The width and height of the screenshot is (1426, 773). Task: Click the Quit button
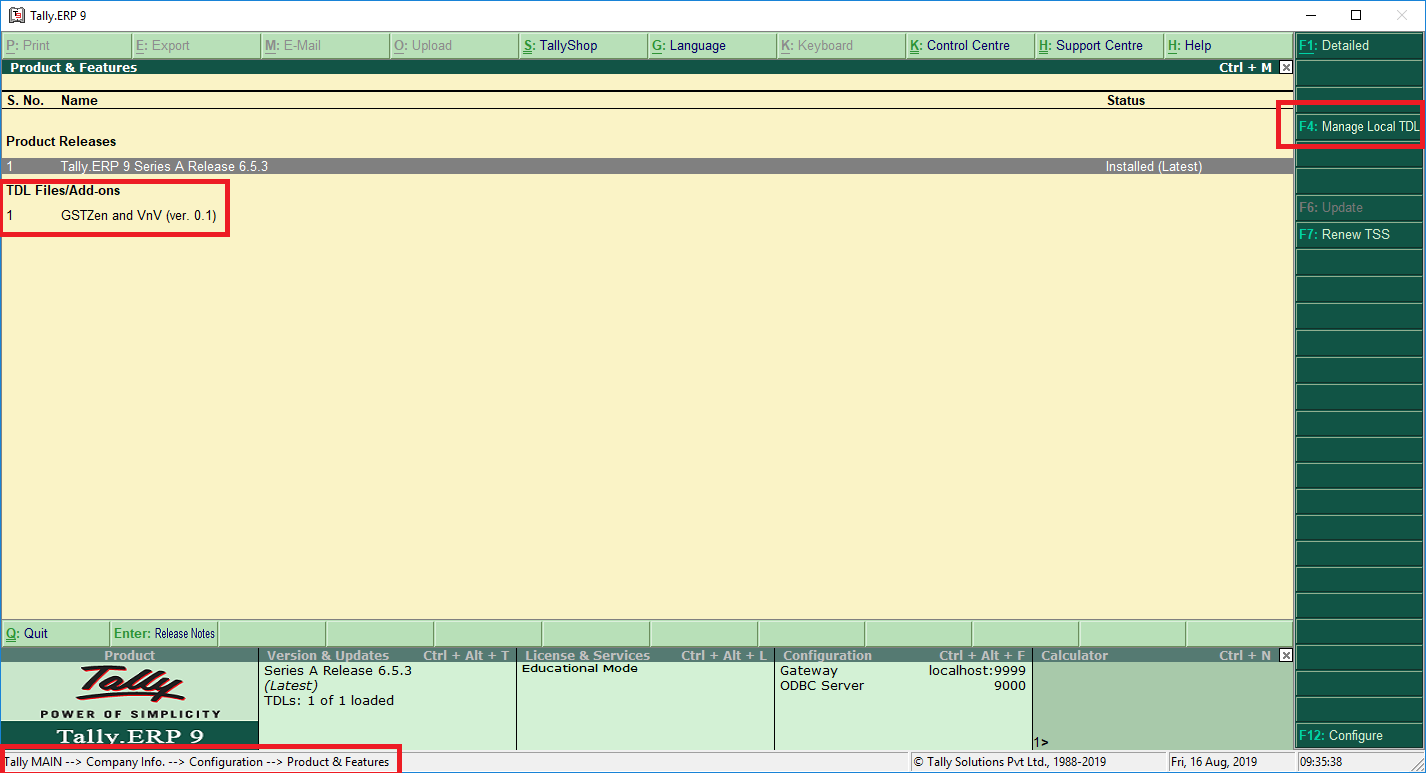56,633
